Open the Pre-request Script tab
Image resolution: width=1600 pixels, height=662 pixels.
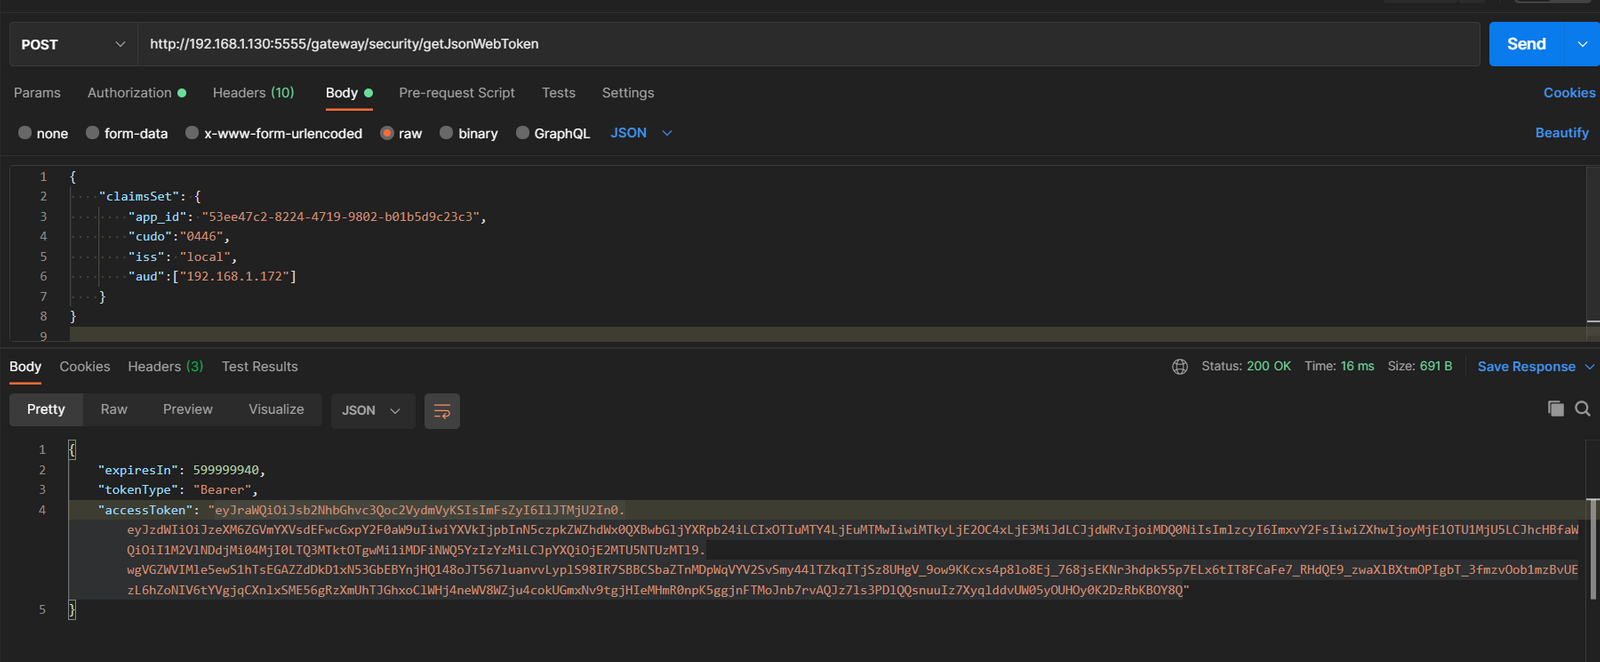pos(456,93)
